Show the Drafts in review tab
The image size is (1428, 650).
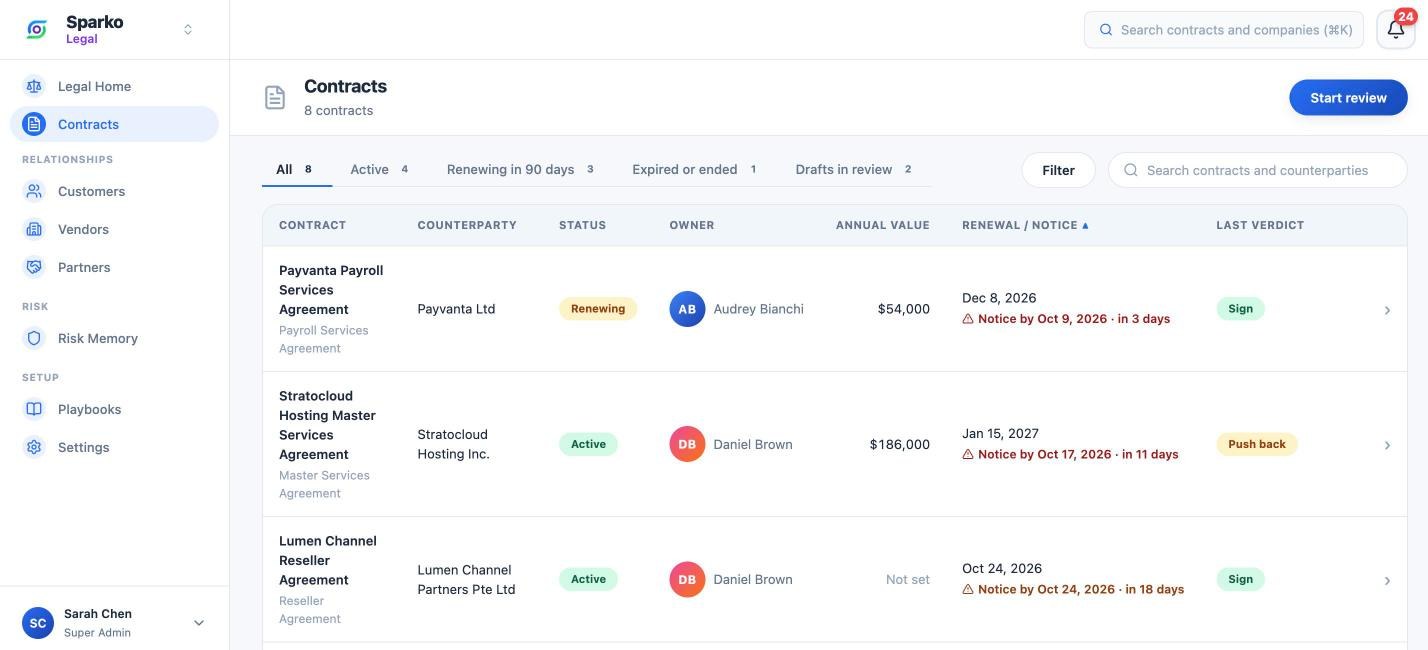(x=853, y=169)
